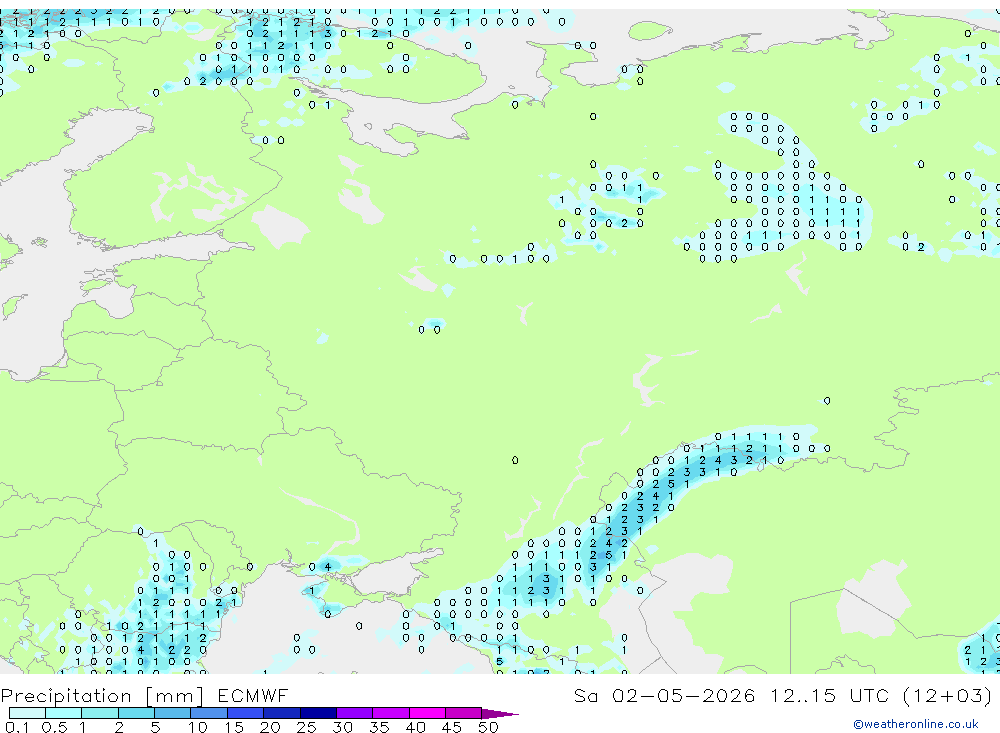Click the above-50 mm legend arrow tip
1000x733 pixels.
[500, 714]
